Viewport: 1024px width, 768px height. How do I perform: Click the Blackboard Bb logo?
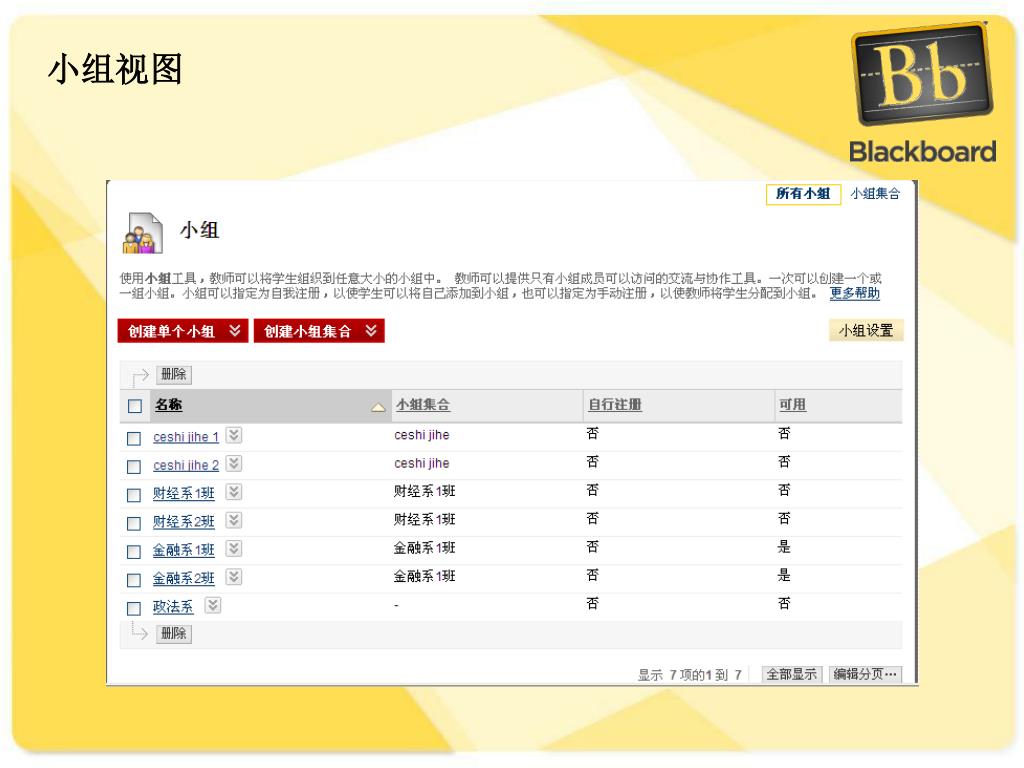click(922, 74)
